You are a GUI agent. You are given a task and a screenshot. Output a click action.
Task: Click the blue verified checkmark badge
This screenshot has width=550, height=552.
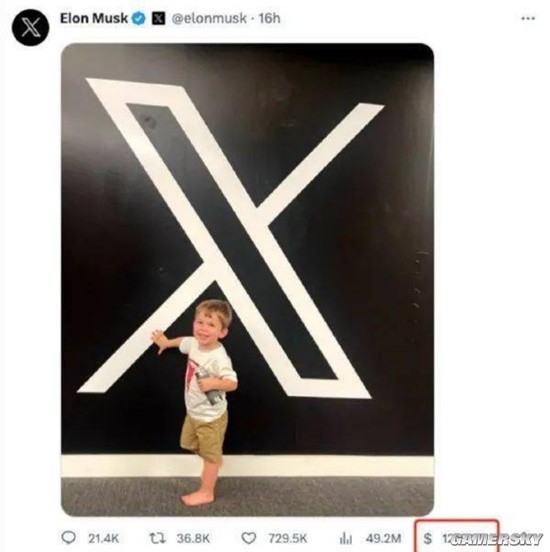pyautogui.click(x=139, y=18)
